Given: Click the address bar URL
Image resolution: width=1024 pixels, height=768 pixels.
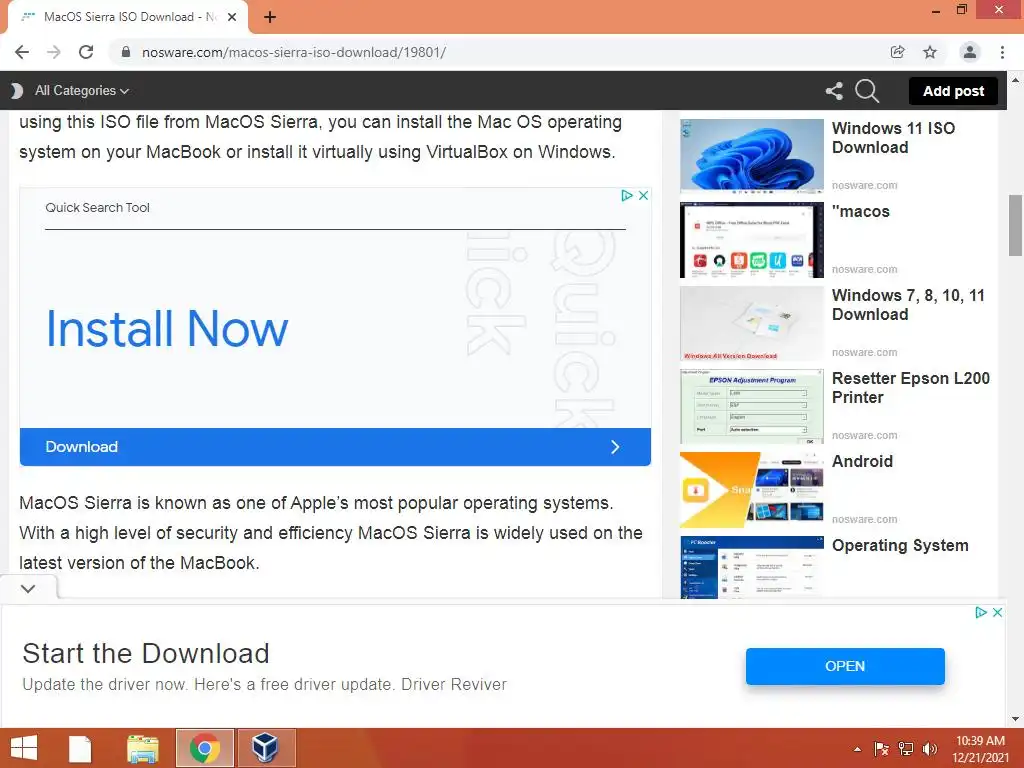Looking at the screenshot, I should pos(294,52).
